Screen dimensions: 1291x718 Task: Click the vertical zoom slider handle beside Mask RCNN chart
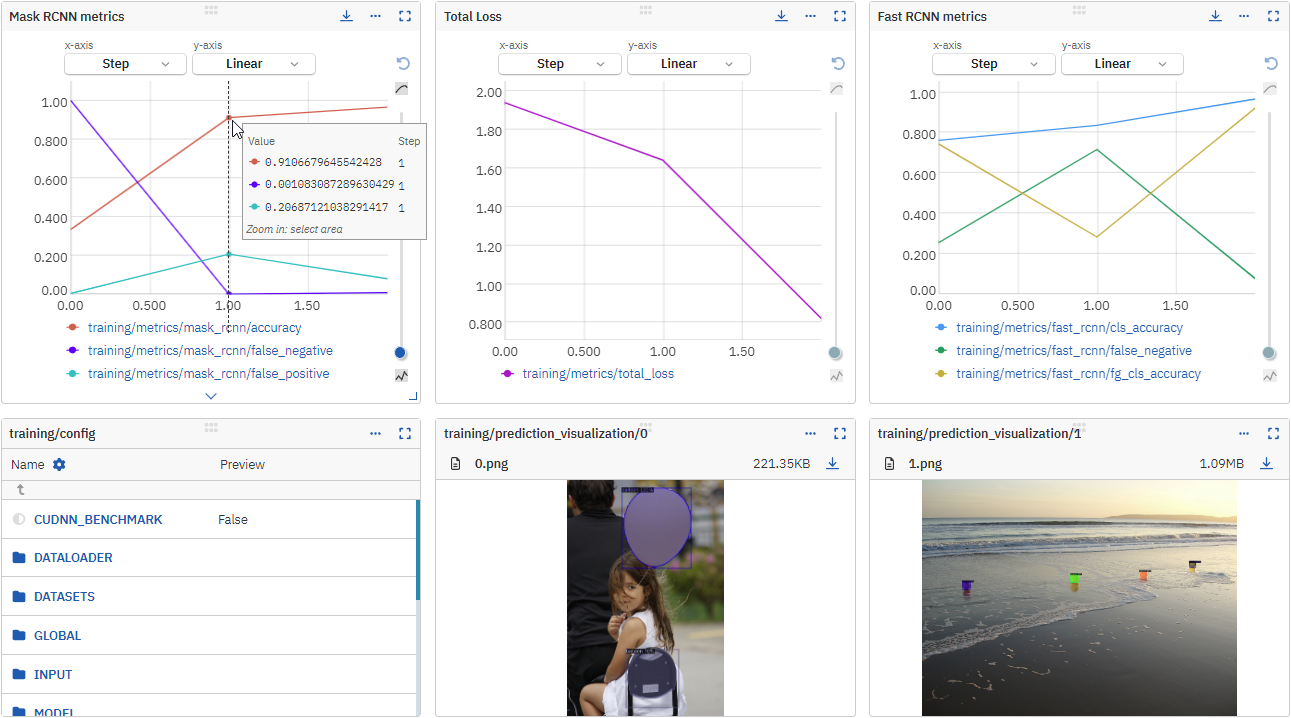[x=400, y=352]
